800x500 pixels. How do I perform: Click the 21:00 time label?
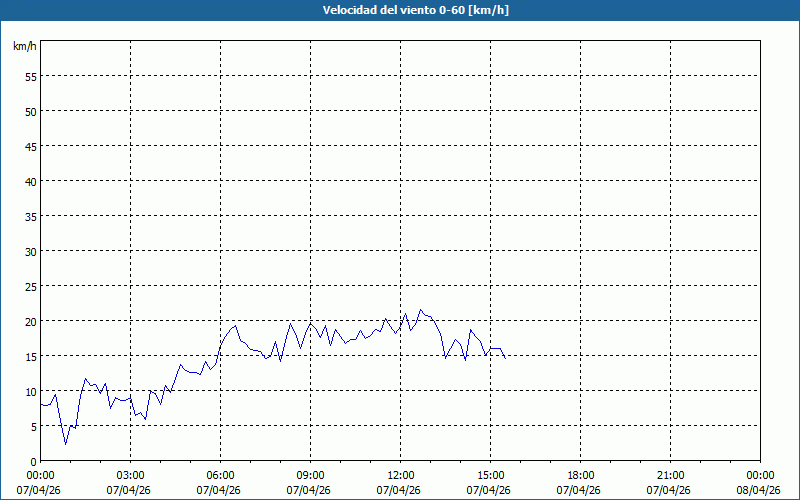[670, 475]
